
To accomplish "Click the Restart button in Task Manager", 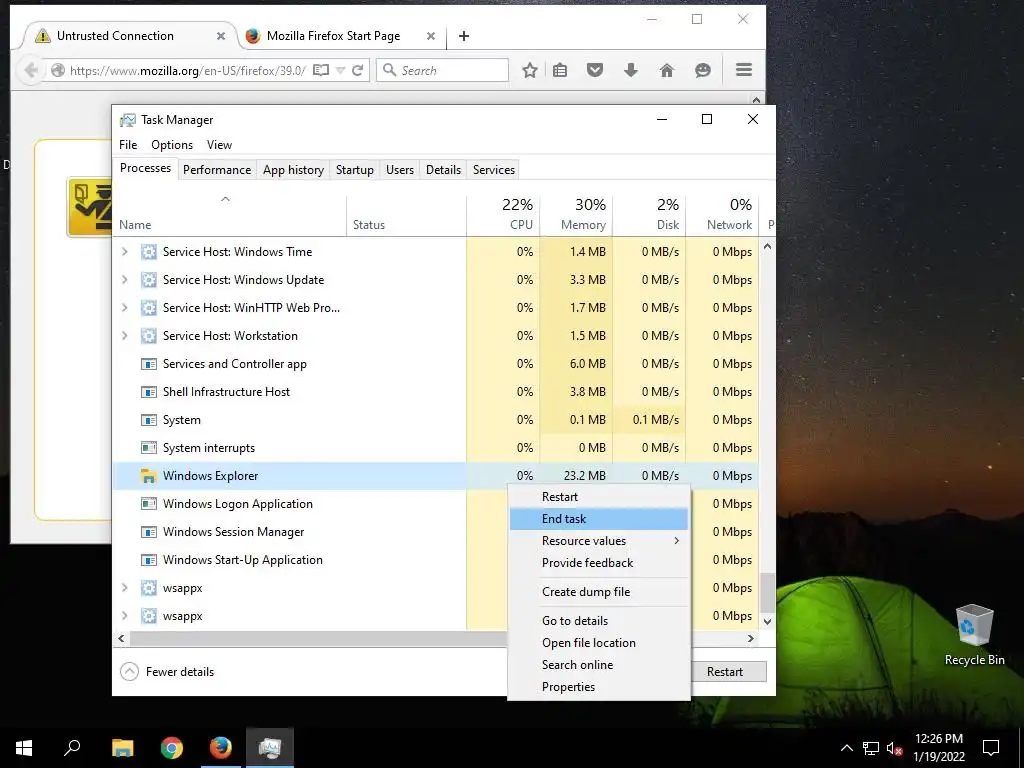I will point(725,671).
